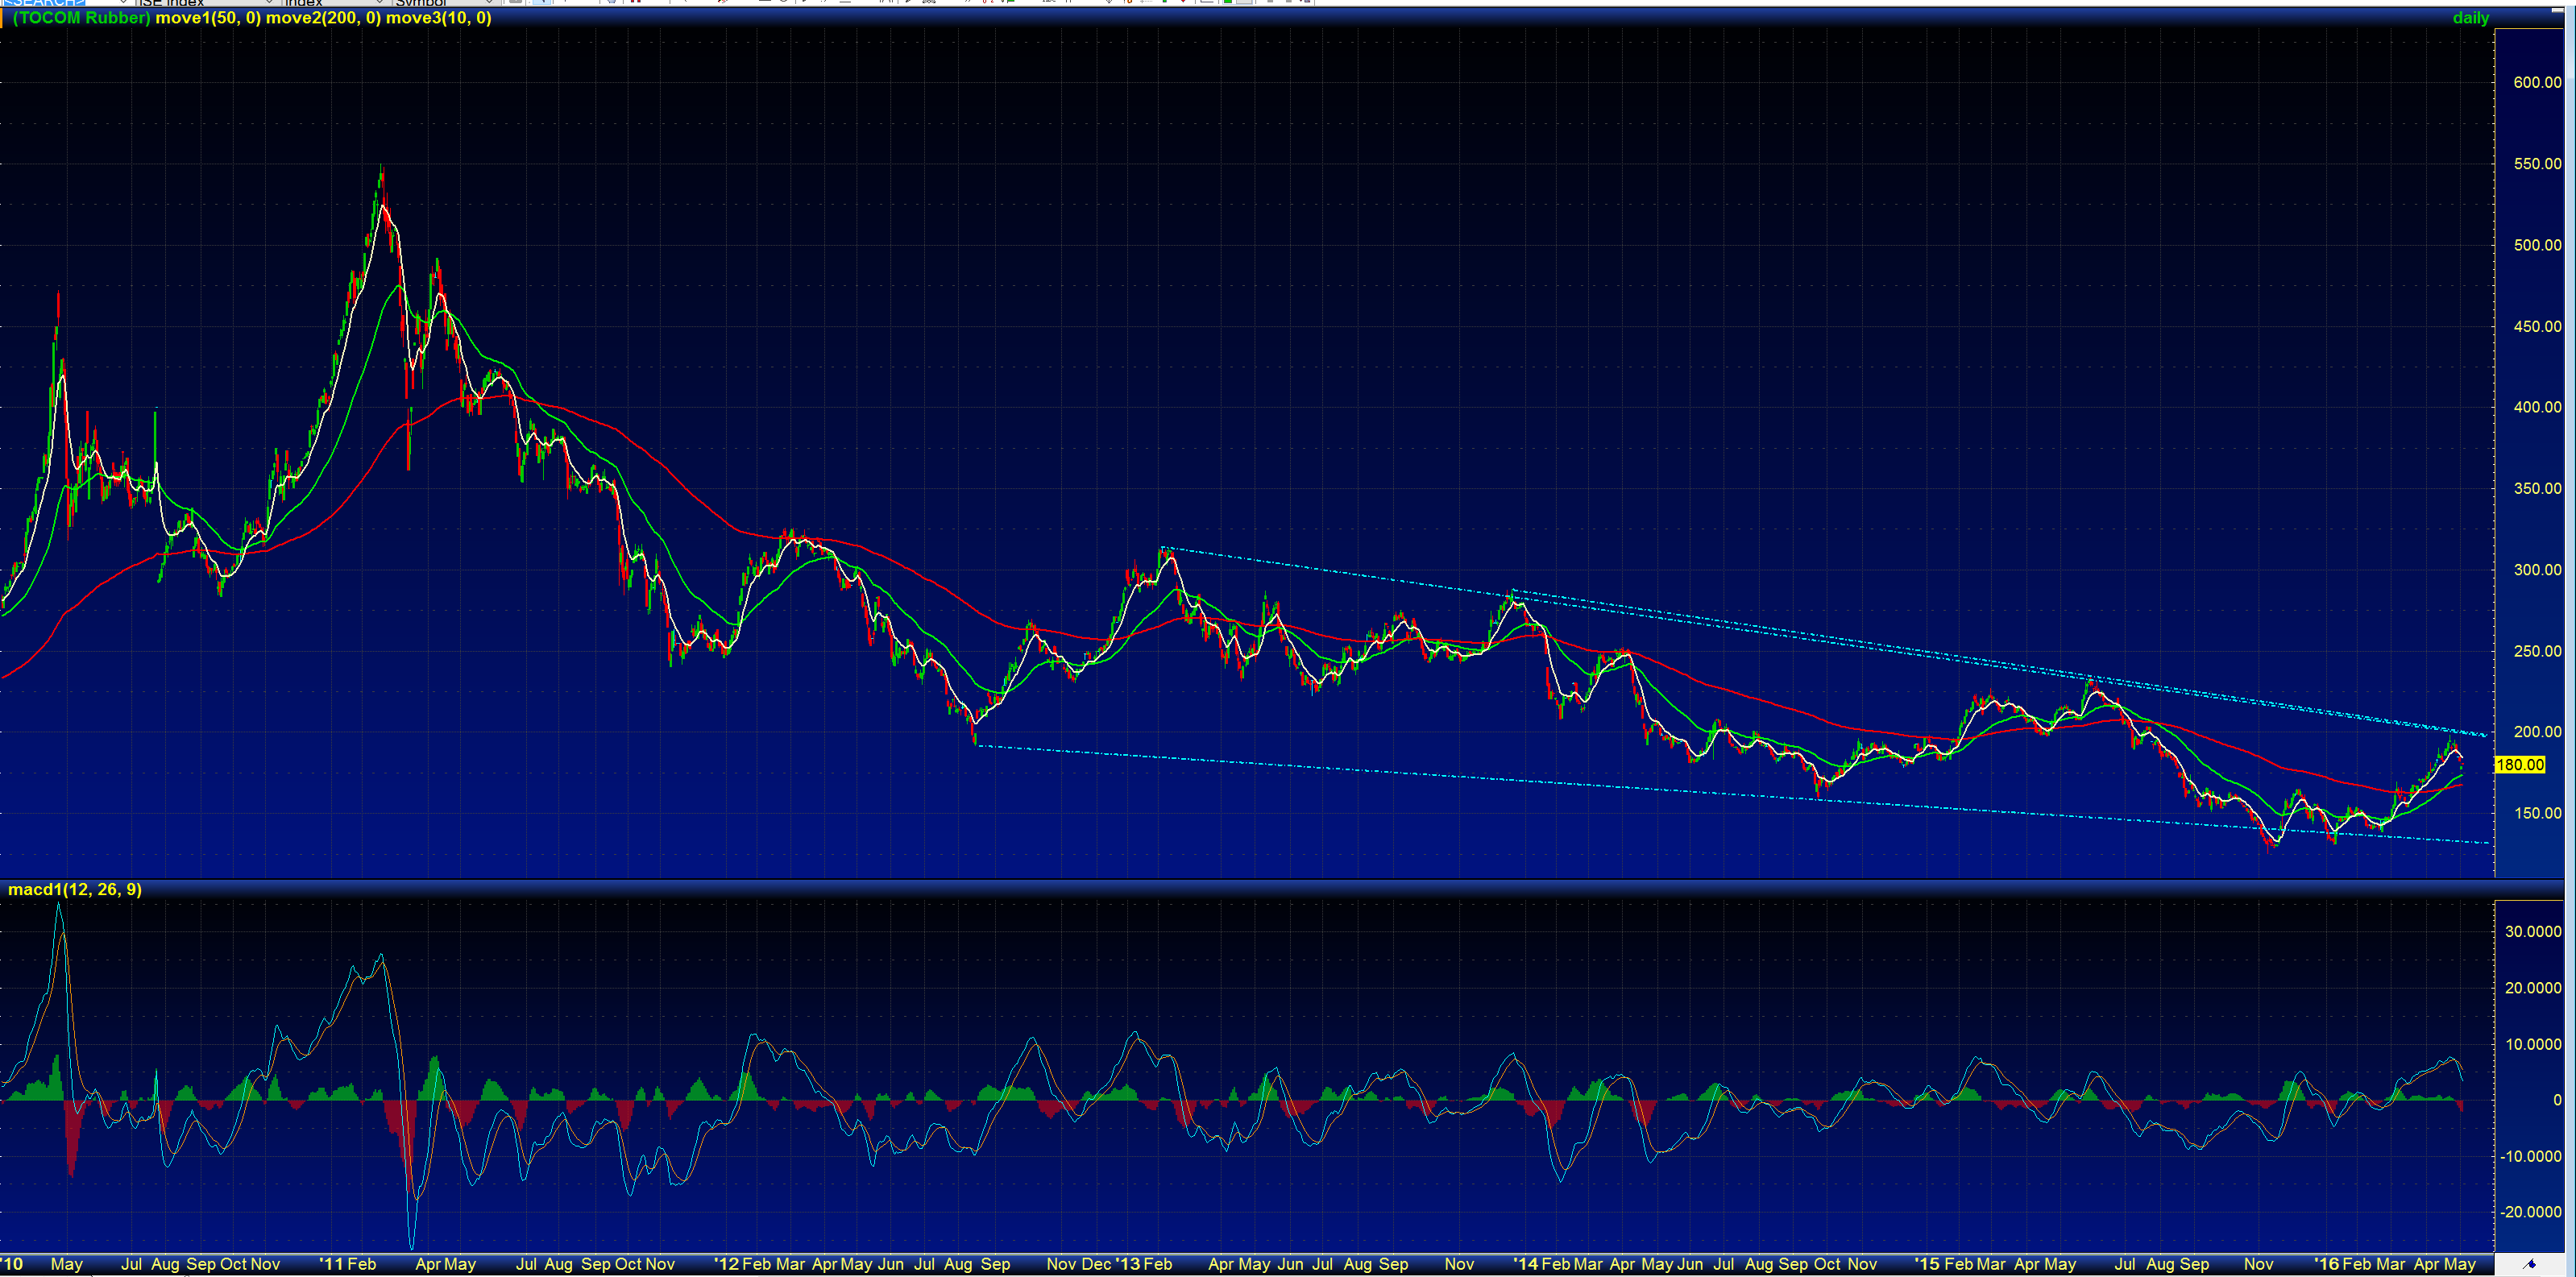The width and height of the screenshot is (2576, 1277).
Task: Click the blue flag icon bottom-right
Action: point(2530,1265)
